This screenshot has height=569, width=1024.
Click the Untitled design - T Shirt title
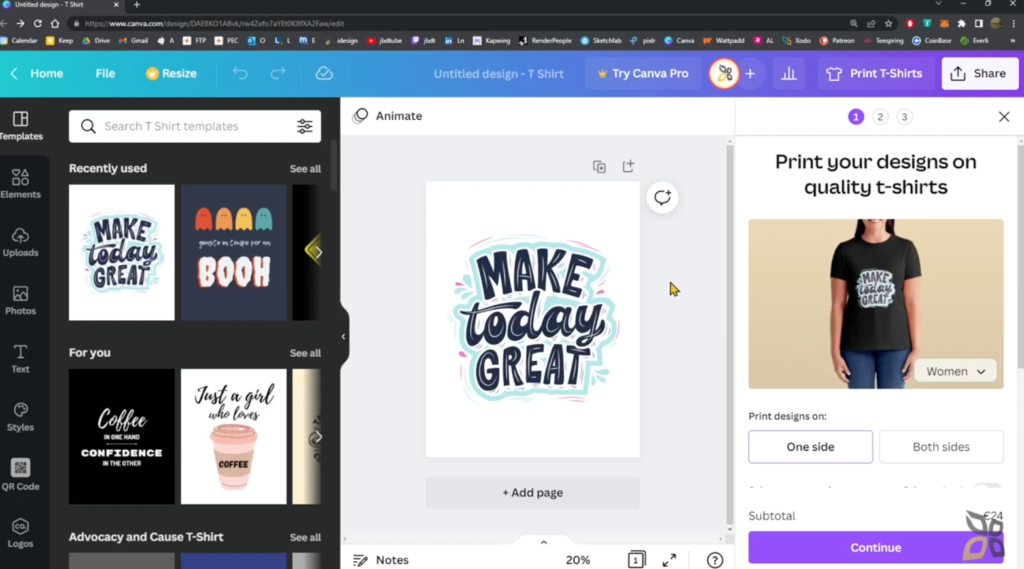(x=498, y=73)
